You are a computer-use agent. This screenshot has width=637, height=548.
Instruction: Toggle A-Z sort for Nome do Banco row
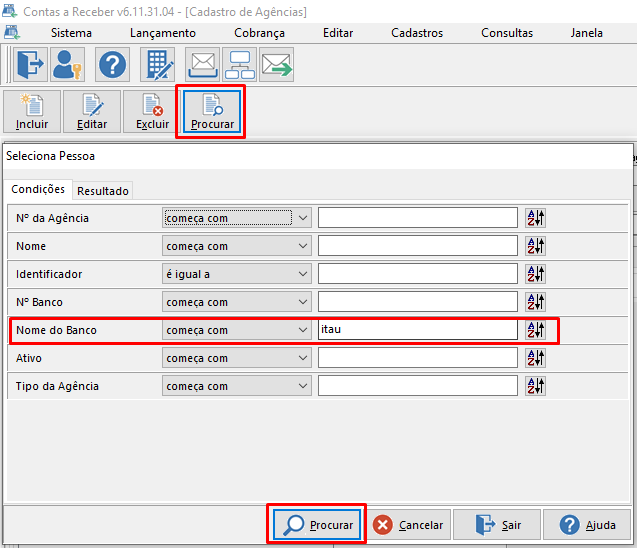point(535,330)
